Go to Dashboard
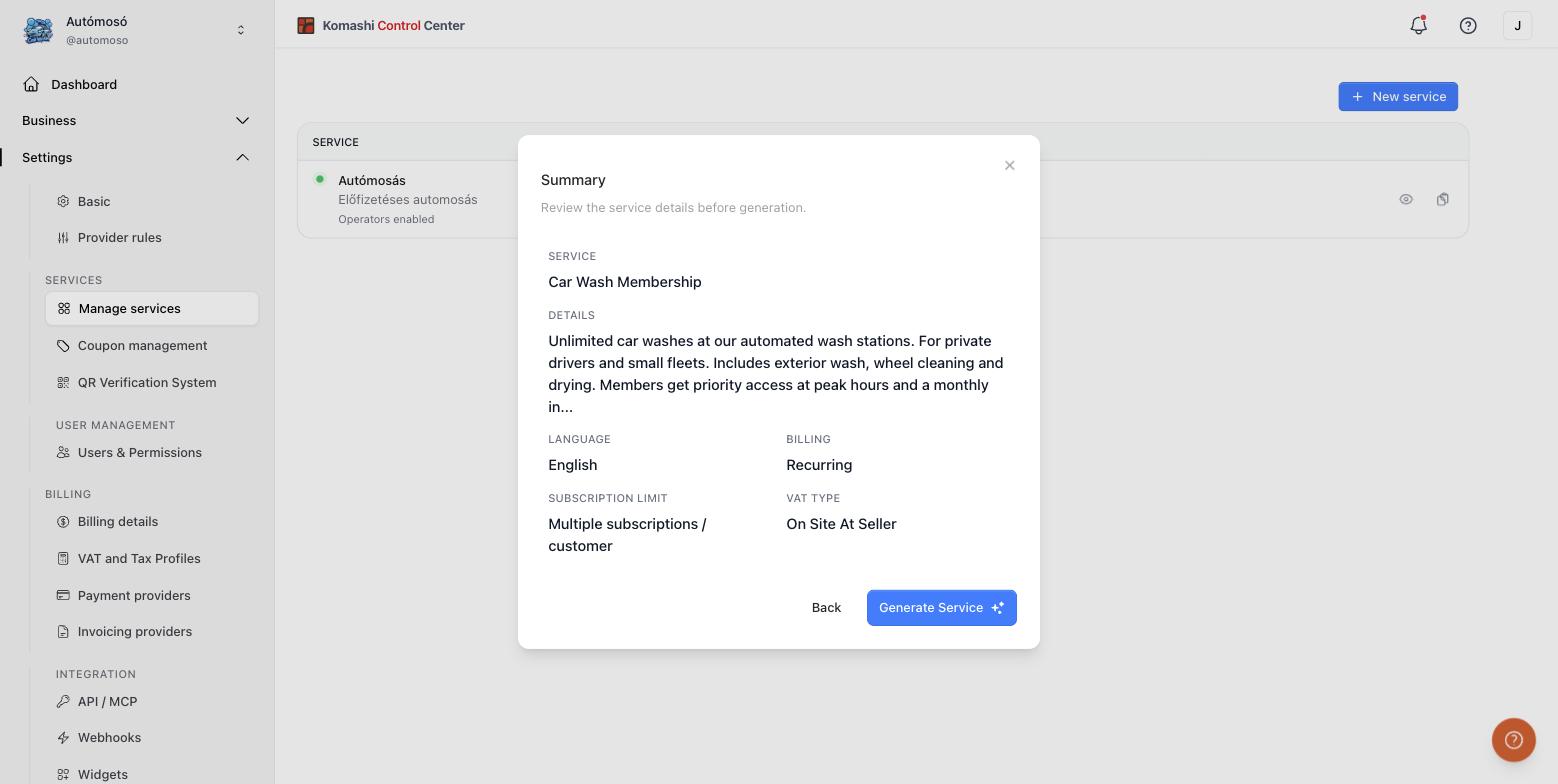1558x784 pixels. [x=84, y=84]
